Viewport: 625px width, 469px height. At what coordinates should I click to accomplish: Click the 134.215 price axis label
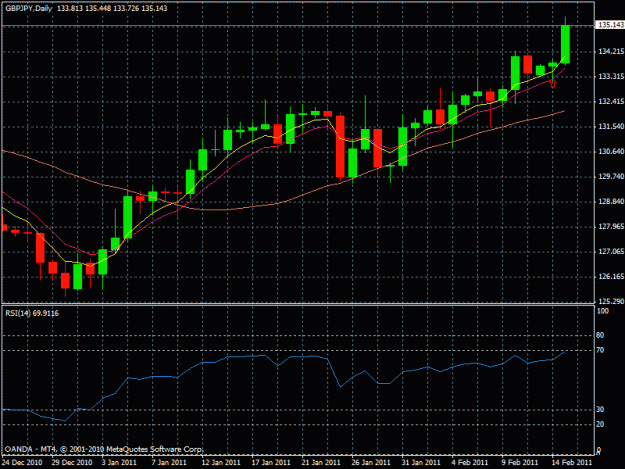pos(611,51)
